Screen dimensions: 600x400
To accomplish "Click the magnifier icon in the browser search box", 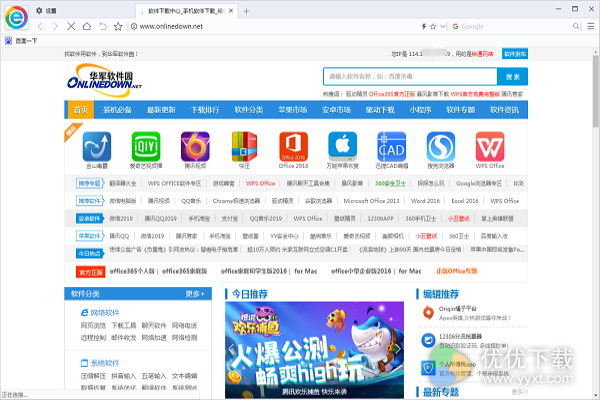I will (x=576, y=26).
